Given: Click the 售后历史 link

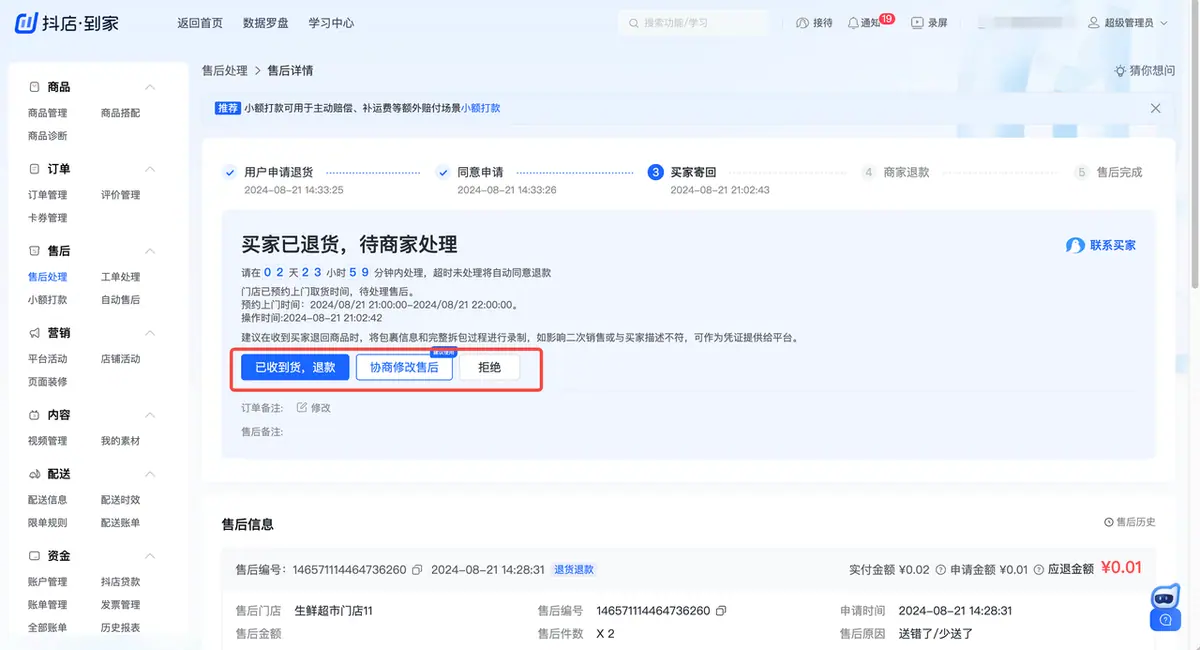Looking at the screenshot, I should (x=1130, y=522).
